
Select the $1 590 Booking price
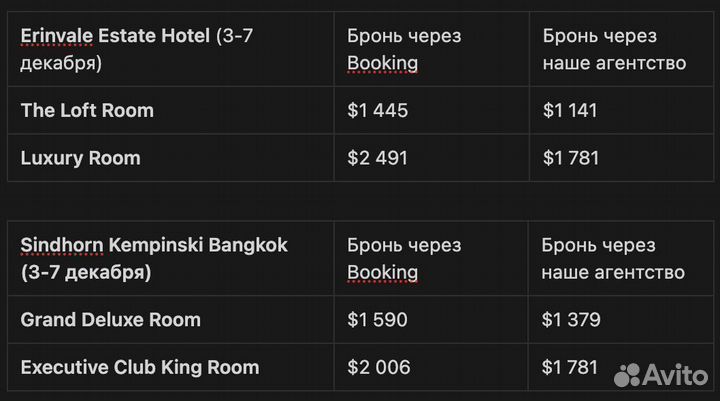377,320
